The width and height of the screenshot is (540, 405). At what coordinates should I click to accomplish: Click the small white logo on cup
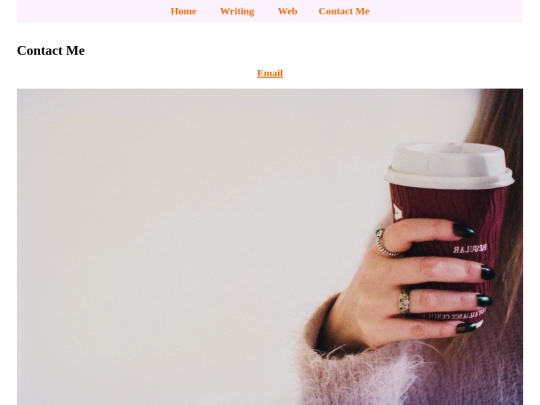point(397,212)
